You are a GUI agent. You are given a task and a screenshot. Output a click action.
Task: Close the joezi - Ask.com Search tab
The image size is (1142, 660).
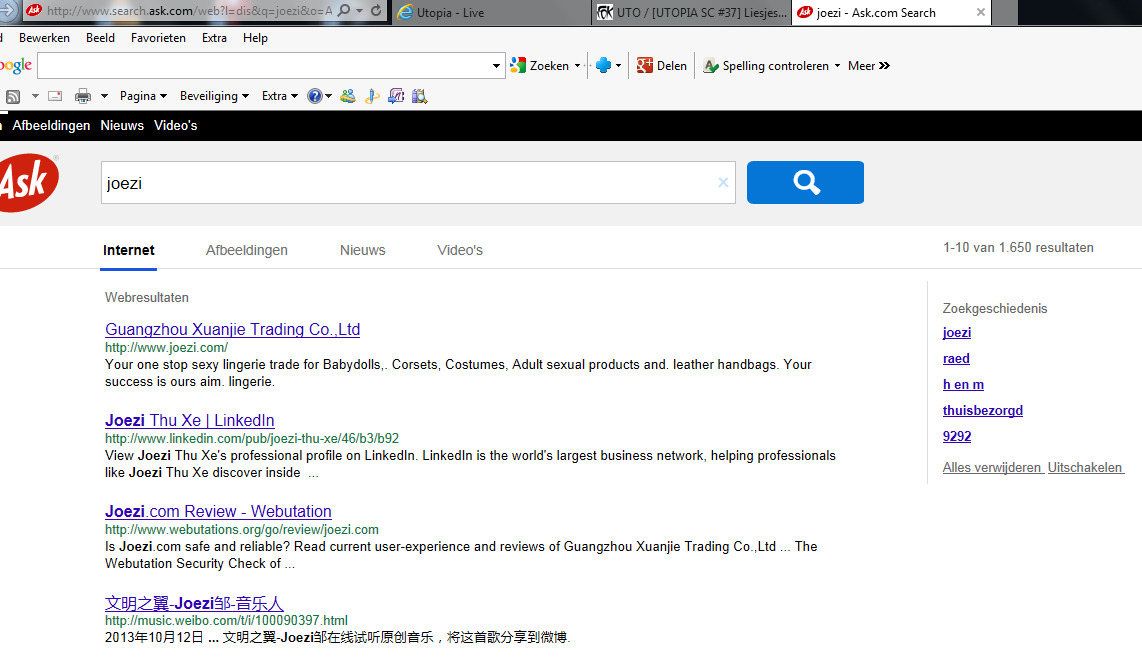click(980, 12)
